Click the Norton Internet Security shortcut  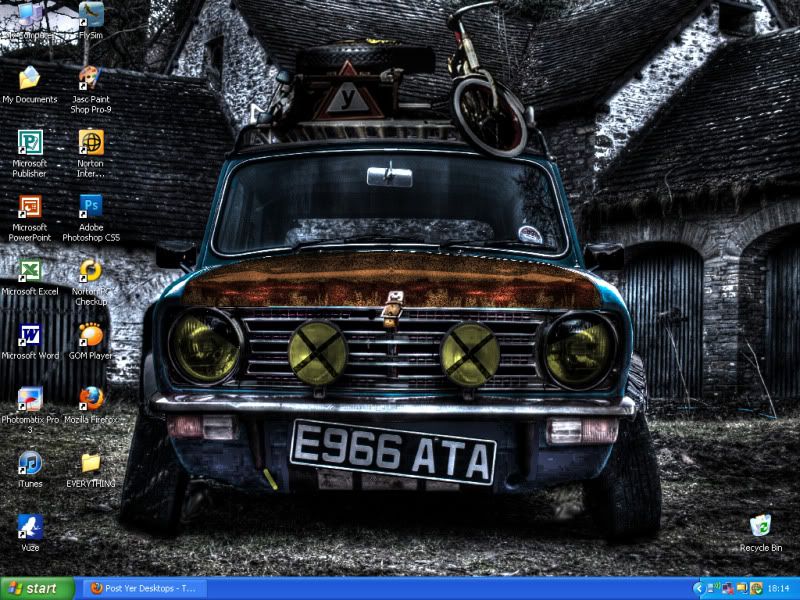pos(90,144)
